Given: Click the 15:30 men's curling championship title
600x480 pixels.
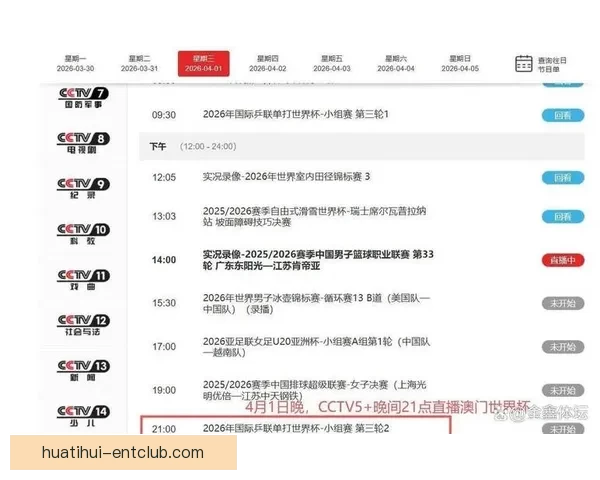Looking at the screenshot, I should tap(316, 304).
